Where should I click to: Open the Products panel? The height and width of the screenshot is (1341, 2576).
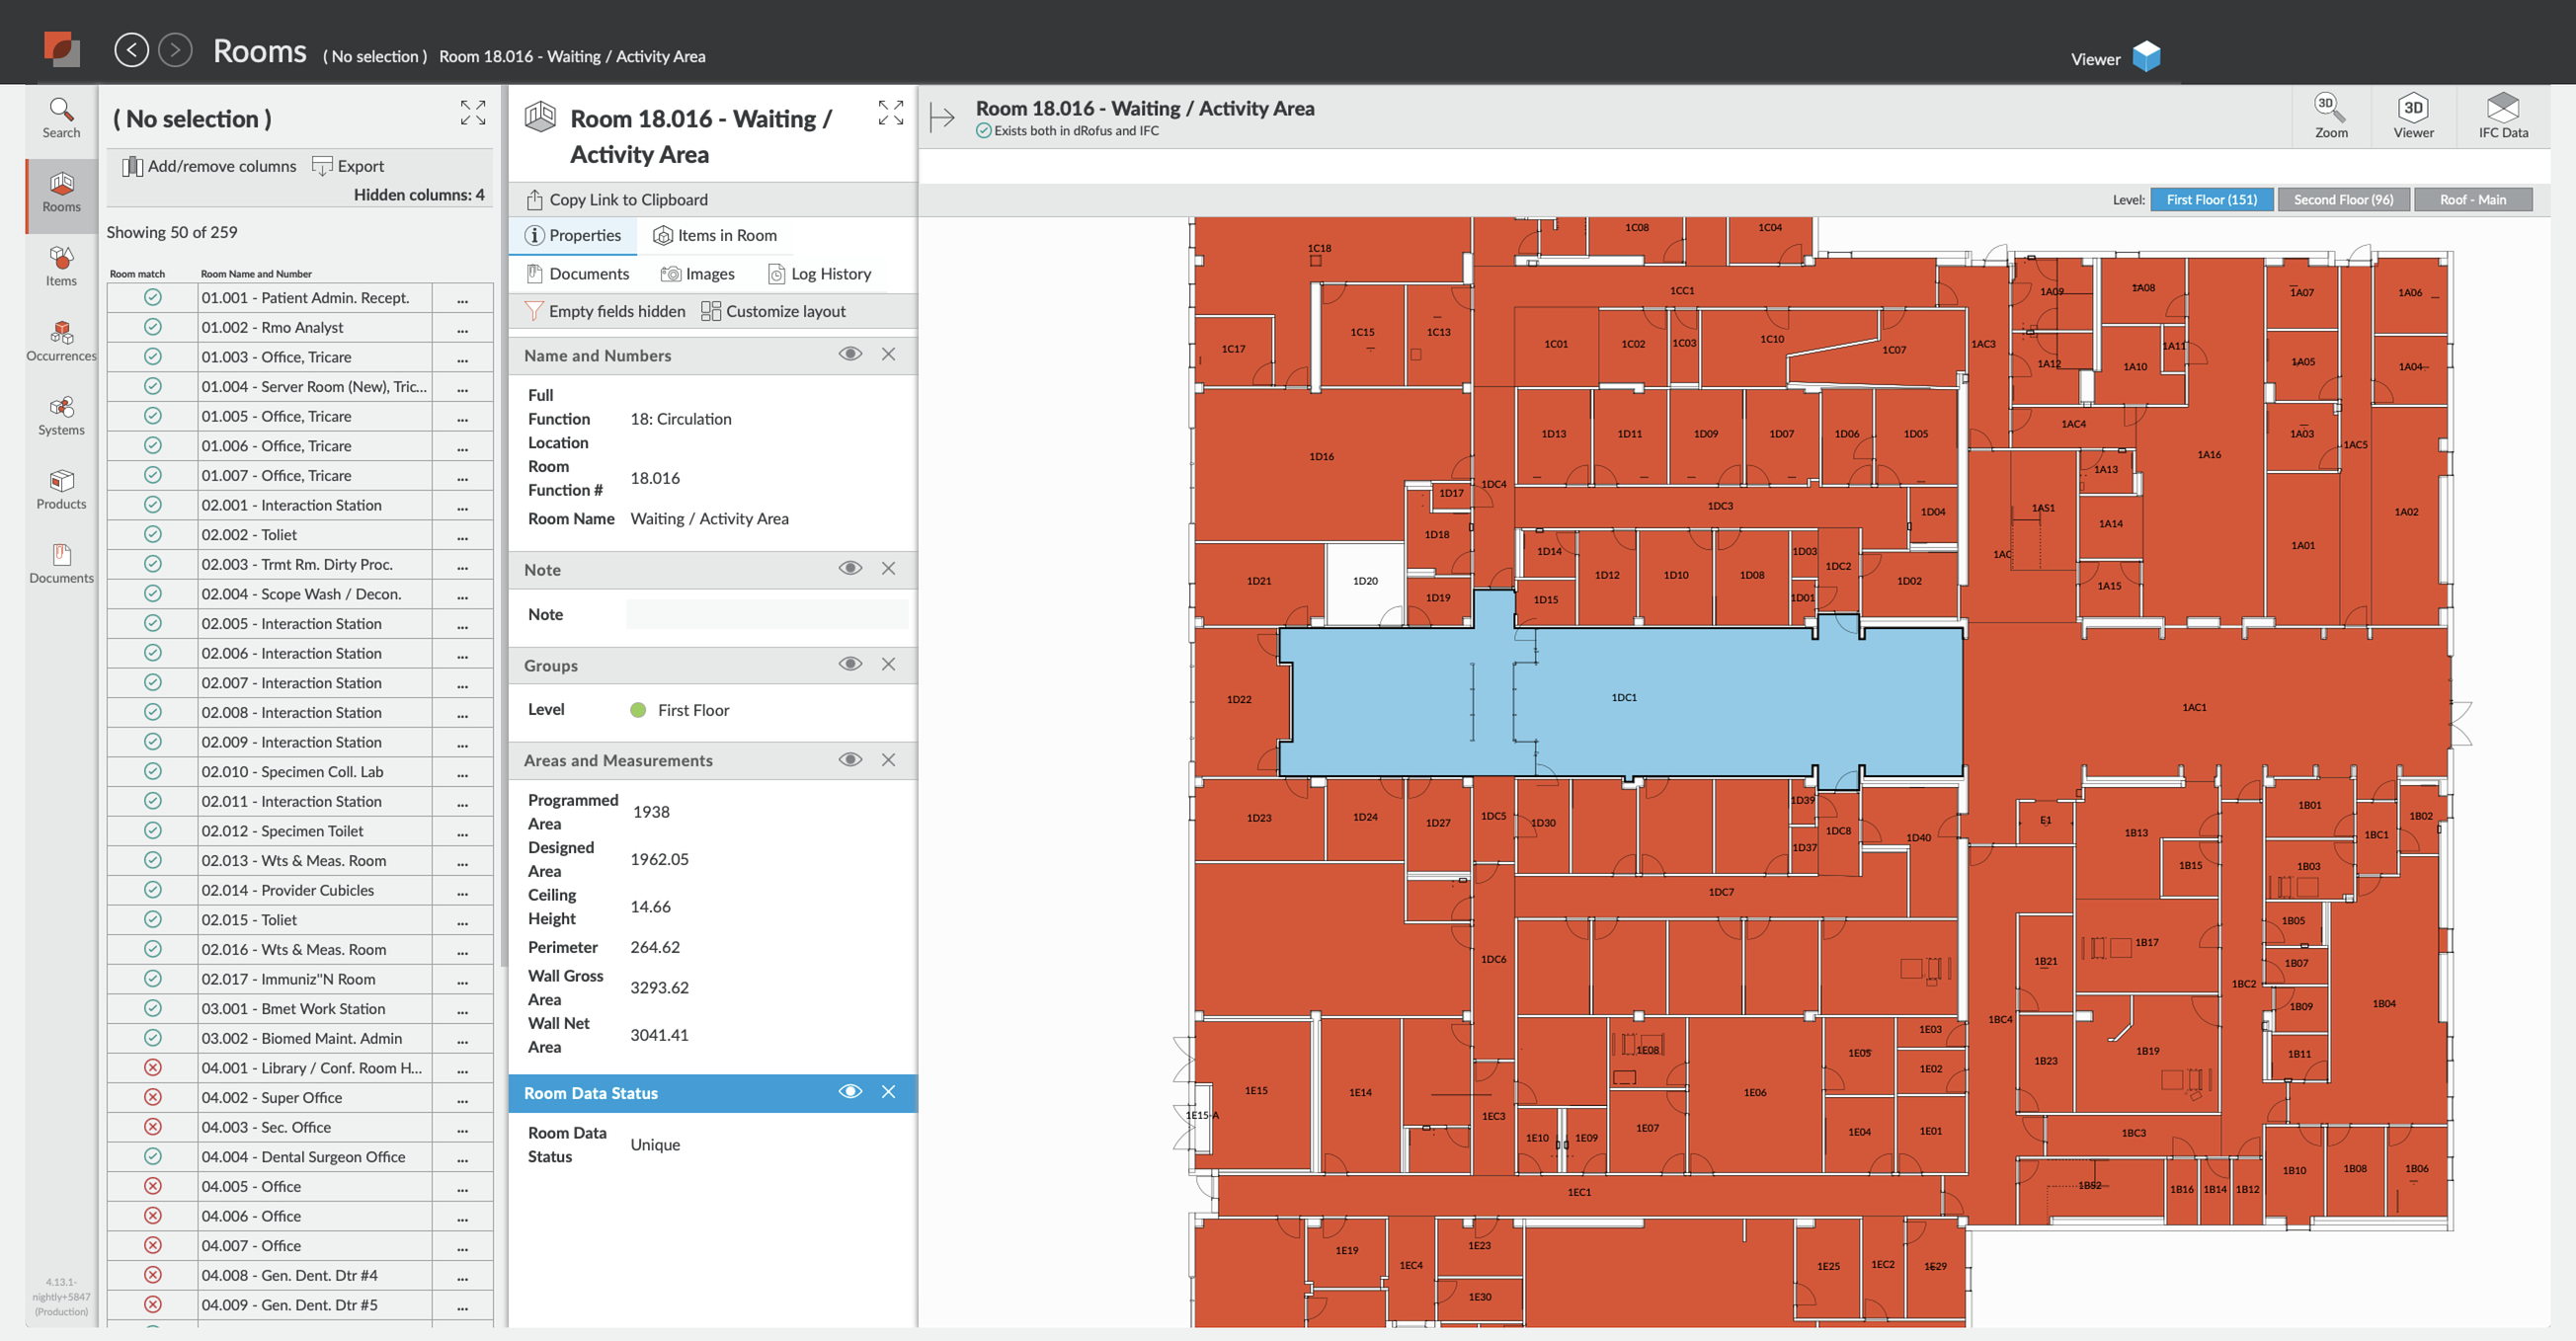tap(60, 487)
